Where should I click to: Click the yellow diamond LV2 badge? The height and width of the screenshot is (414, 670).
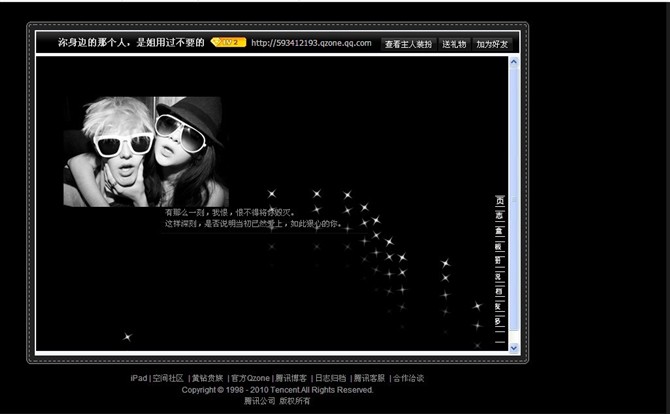[x=228, y=43]
